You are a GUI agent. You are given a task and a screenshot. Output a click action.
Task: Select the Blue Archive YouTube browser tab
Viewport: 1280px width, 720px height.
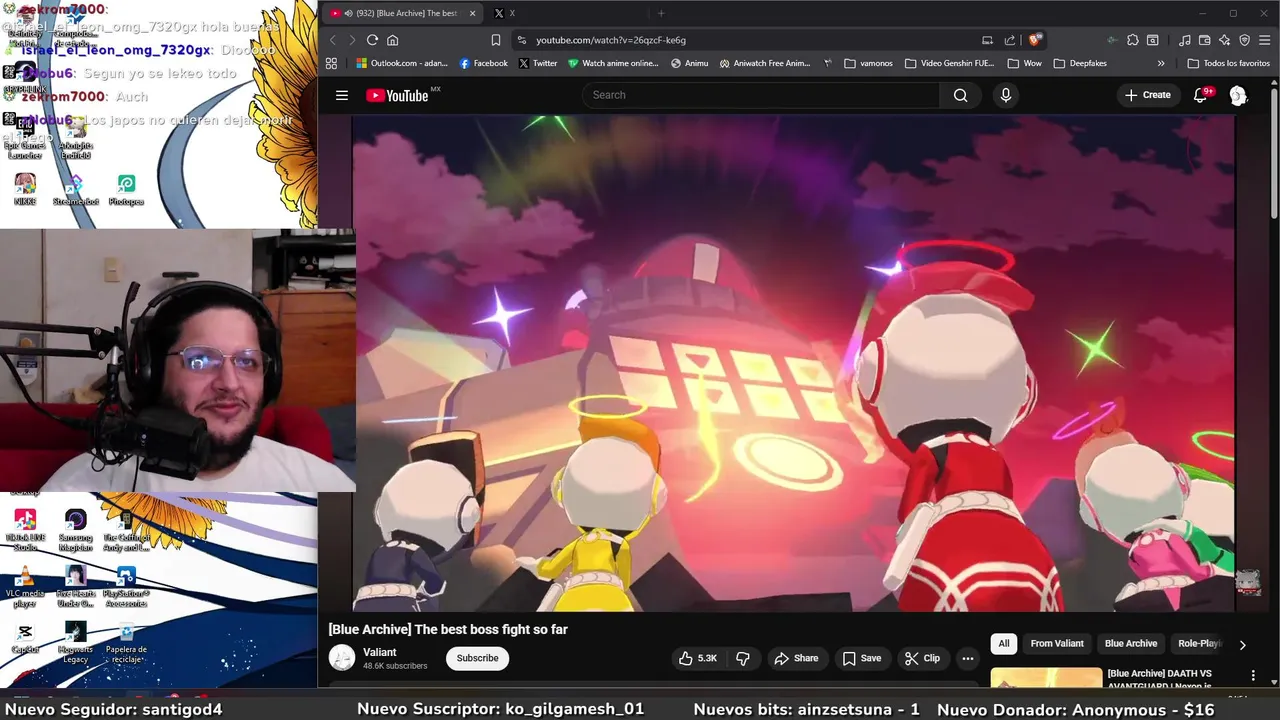[x=403, y=13]
